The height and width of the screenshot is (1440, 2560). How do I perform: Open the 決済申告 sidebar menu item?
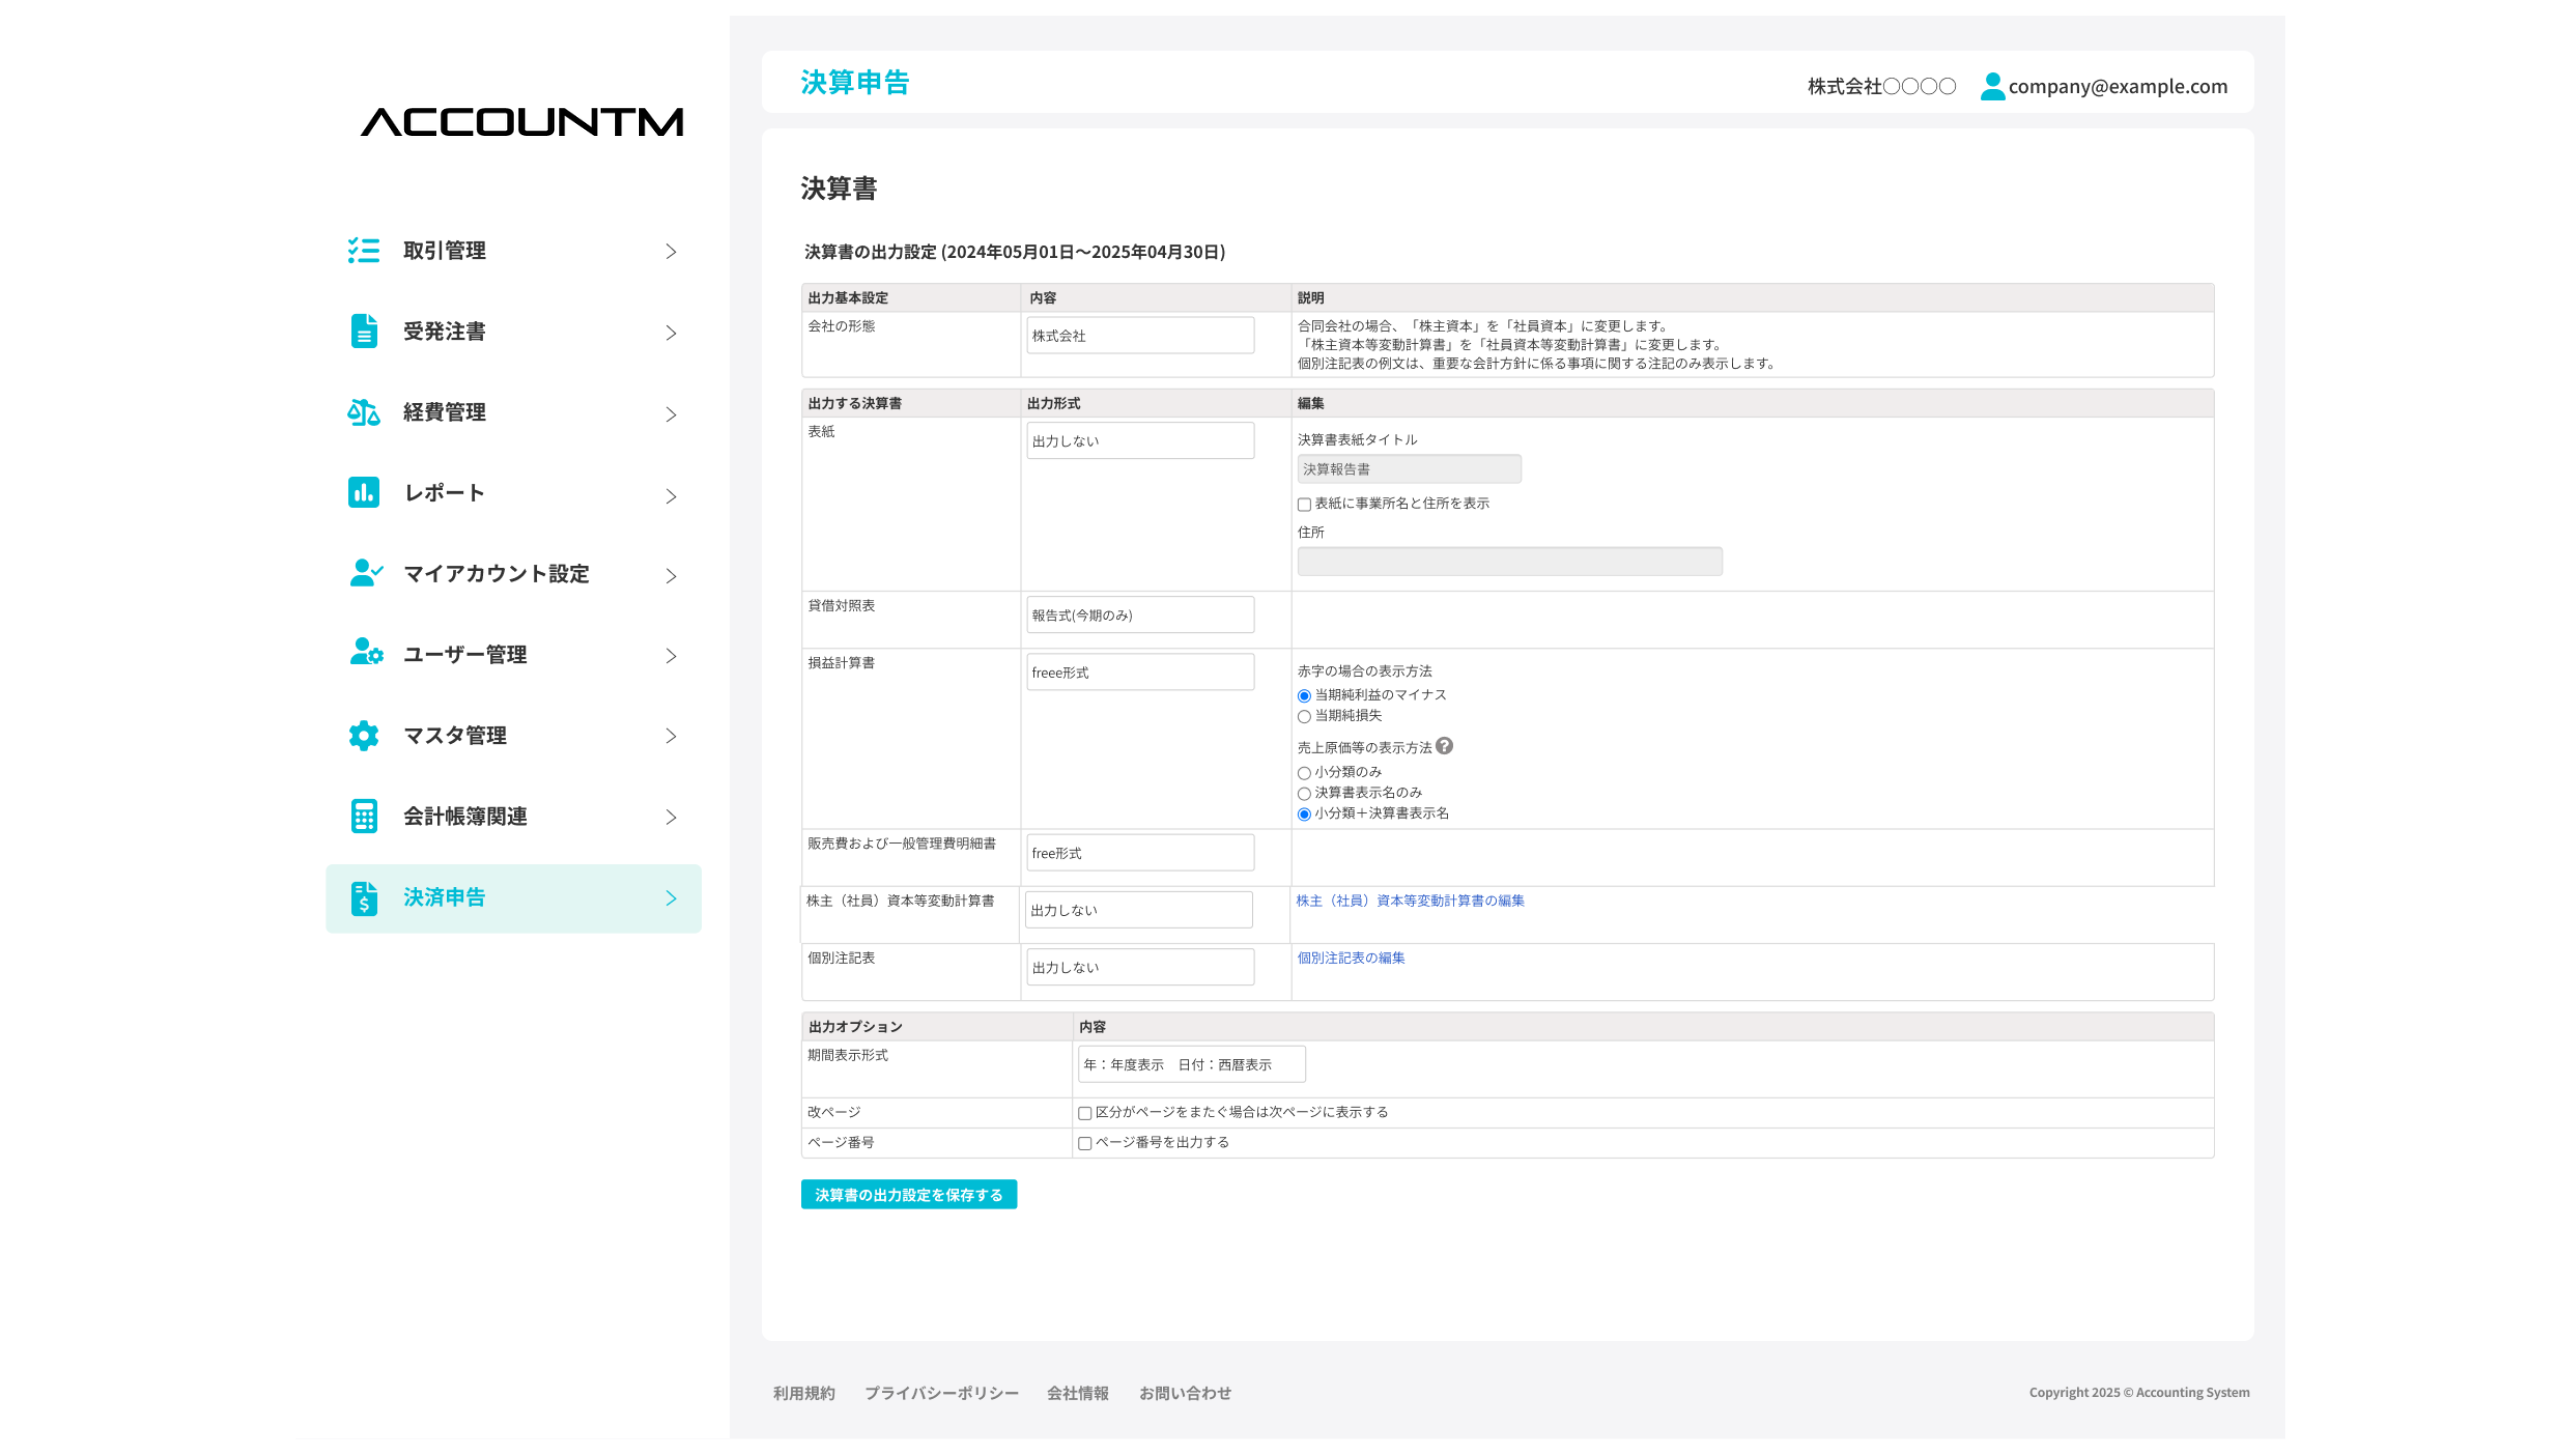514,898
